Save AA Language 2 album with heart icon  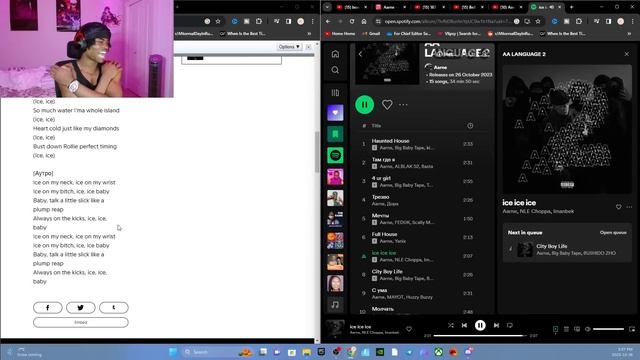pyautogui.click(x=387, y=104)
